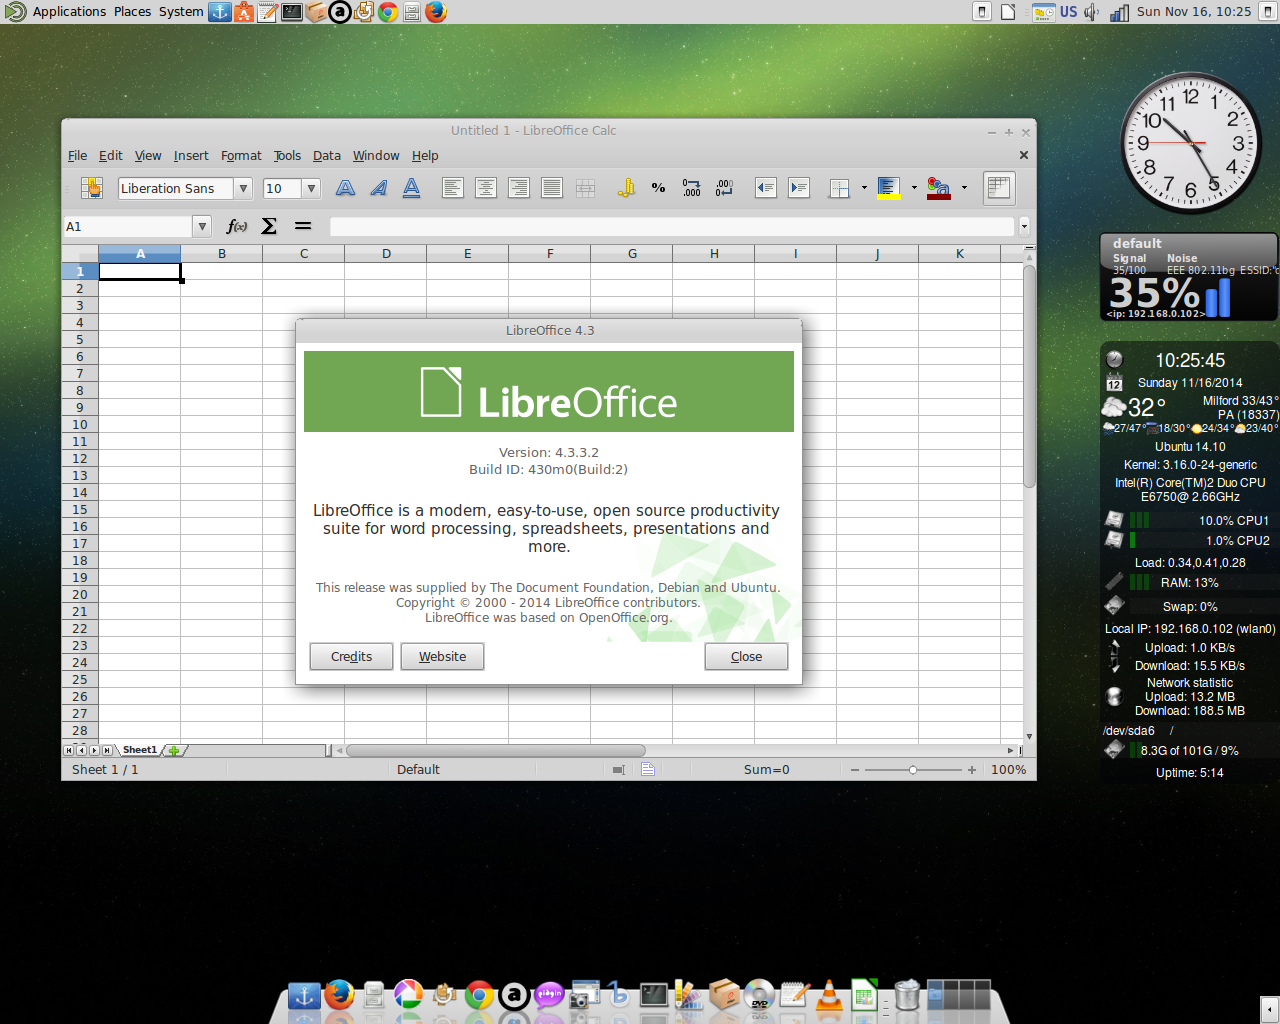Click the equals Function icon
The width and height of the screenshot is (1280, 1024).
303,226
